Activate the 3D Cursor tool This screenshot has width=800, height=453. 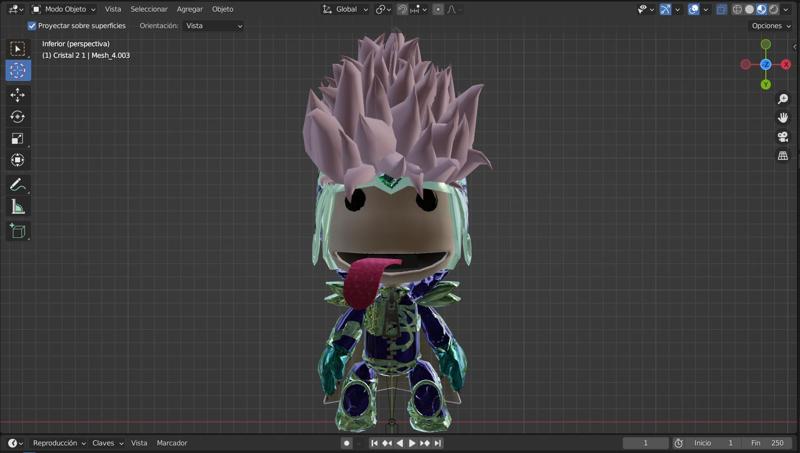(18, 70)
